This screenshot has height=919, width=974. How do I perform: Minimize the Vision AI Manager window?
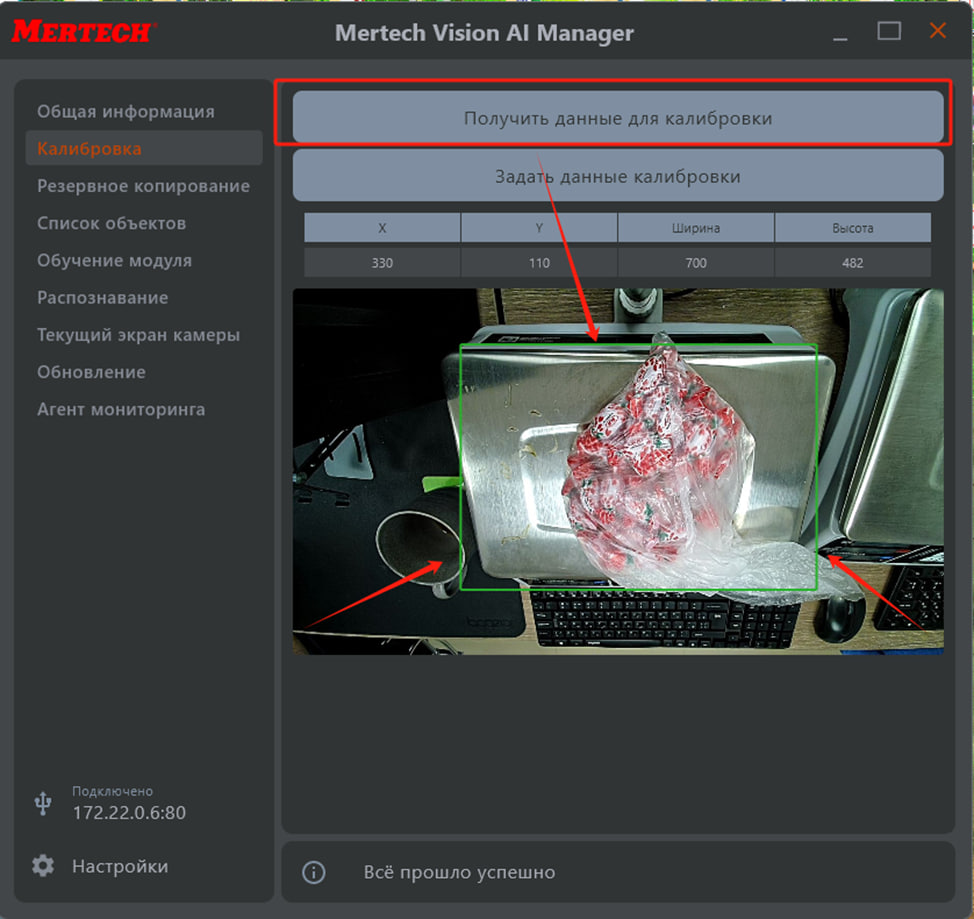point(842,32)
